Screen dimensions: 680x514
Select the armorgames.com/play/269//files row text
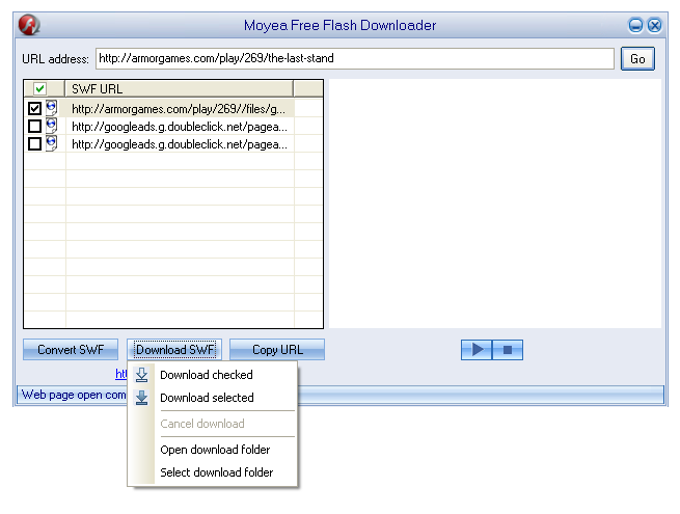click(179, 109)
